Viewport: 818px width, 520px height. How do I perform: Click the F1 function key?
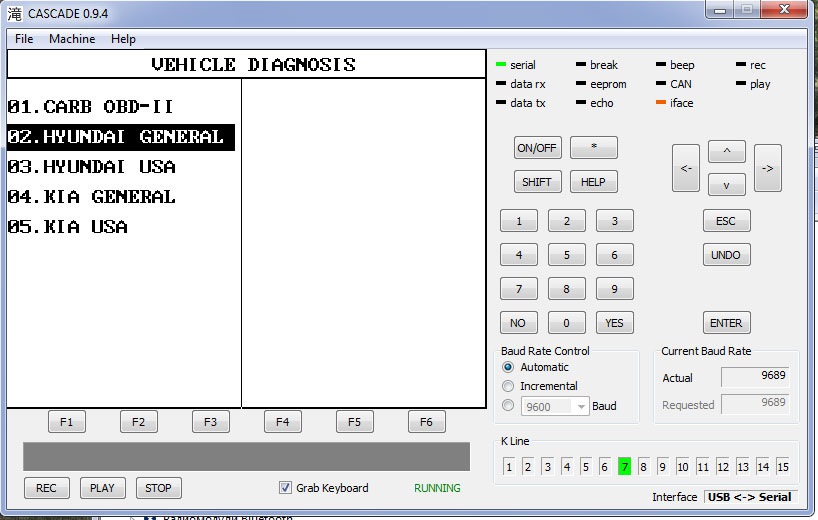(67, 422)
